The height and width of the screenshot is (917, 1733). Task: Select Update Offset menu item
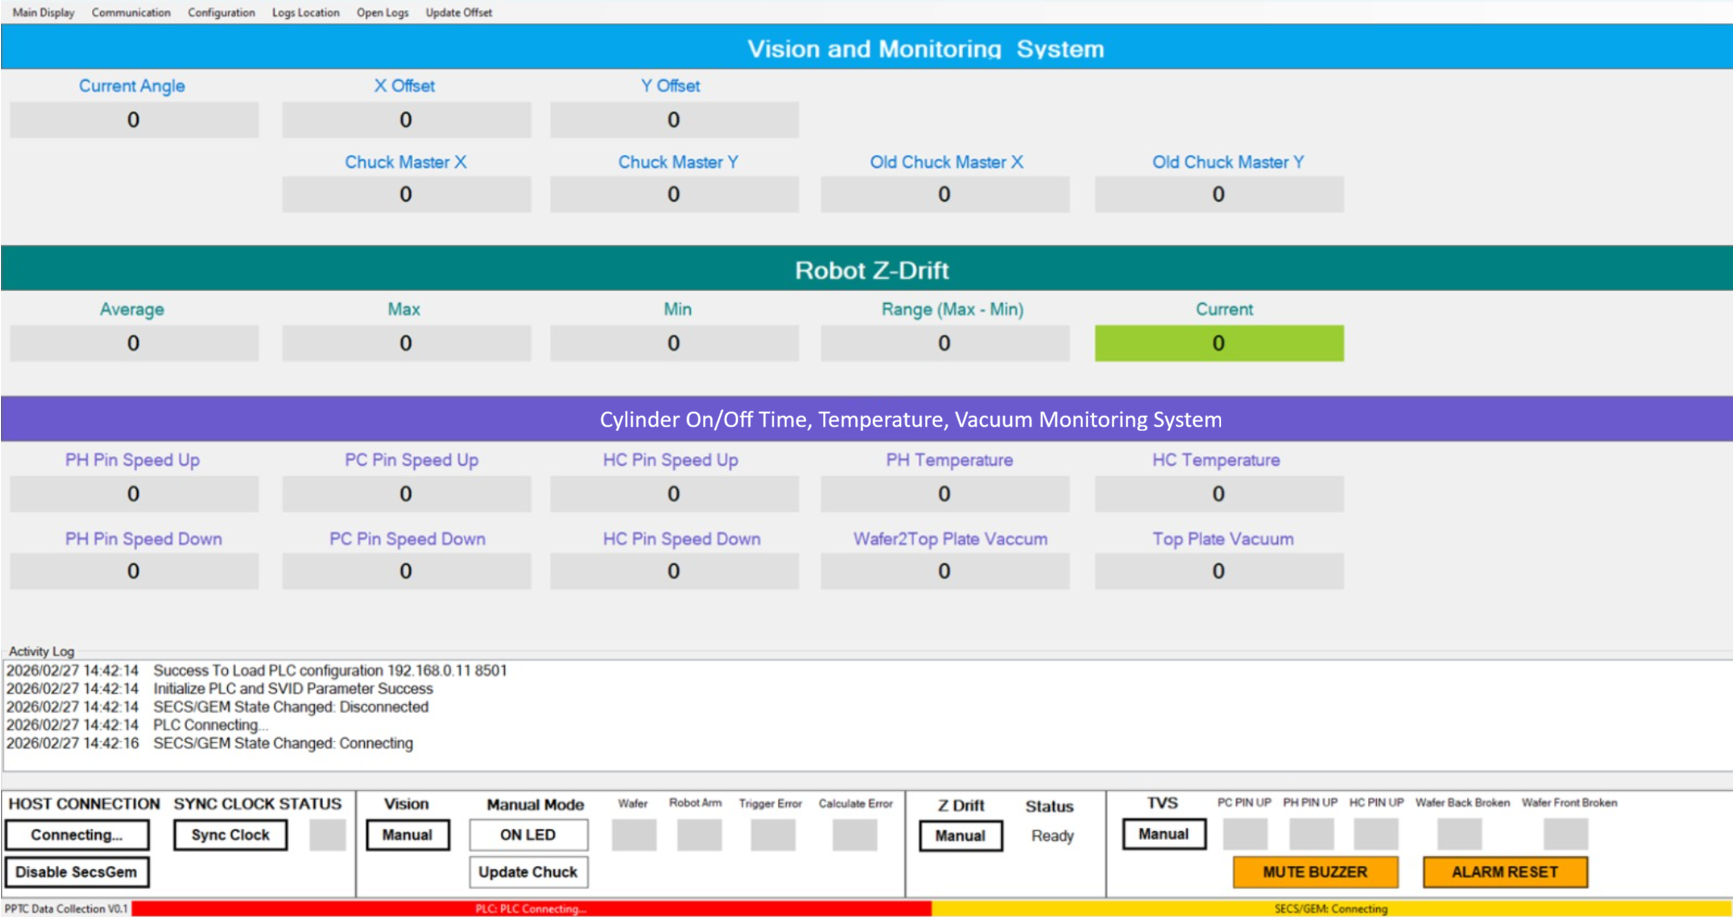[458, 13]
